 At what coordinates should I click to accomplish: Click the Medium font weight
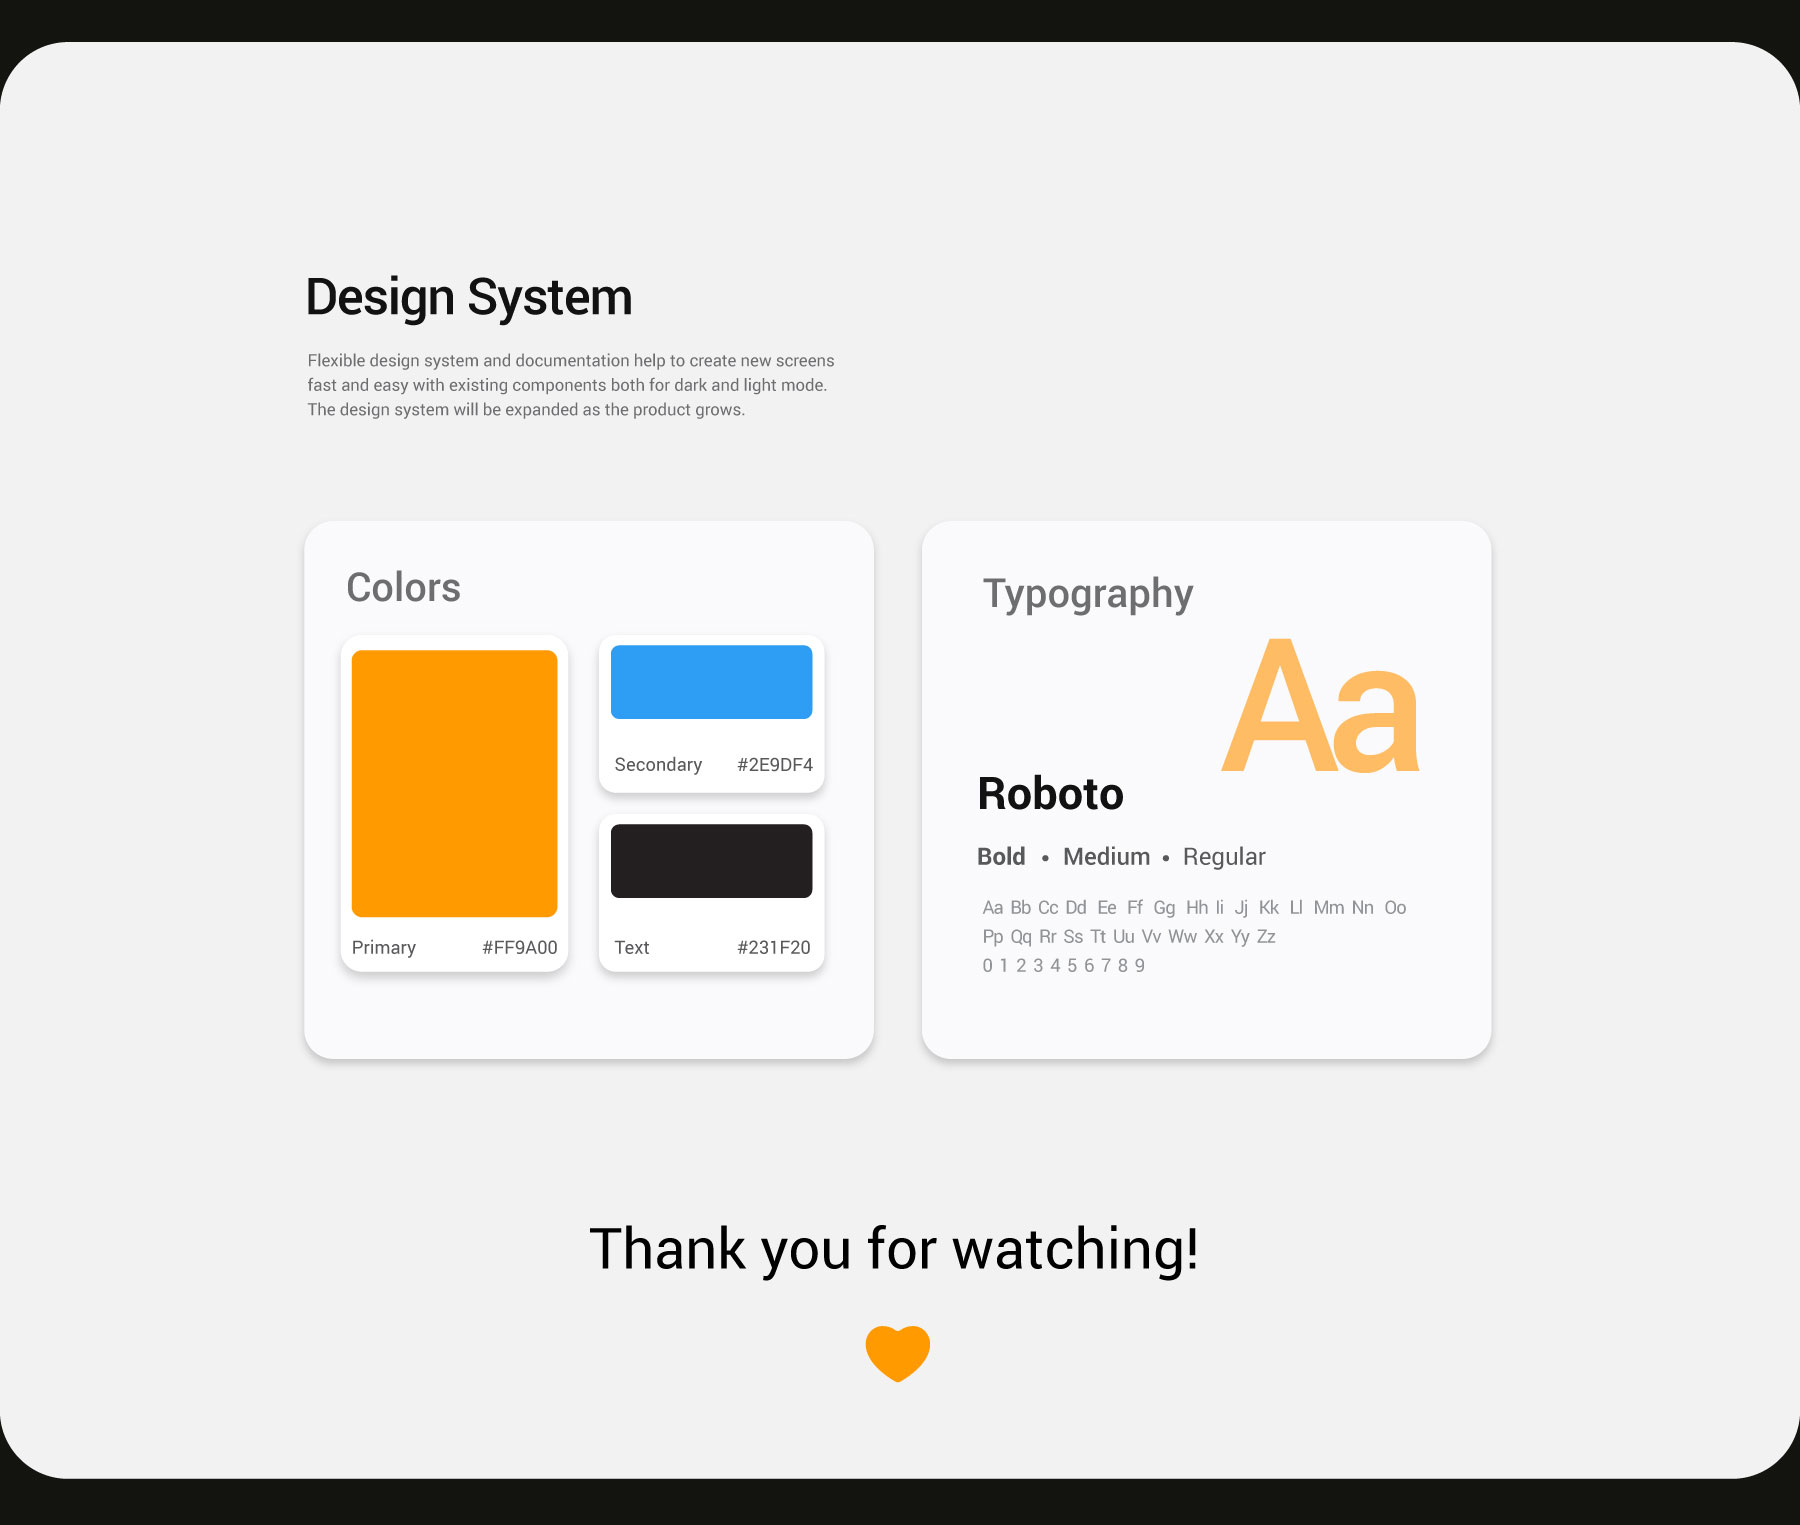(1106, 857)
